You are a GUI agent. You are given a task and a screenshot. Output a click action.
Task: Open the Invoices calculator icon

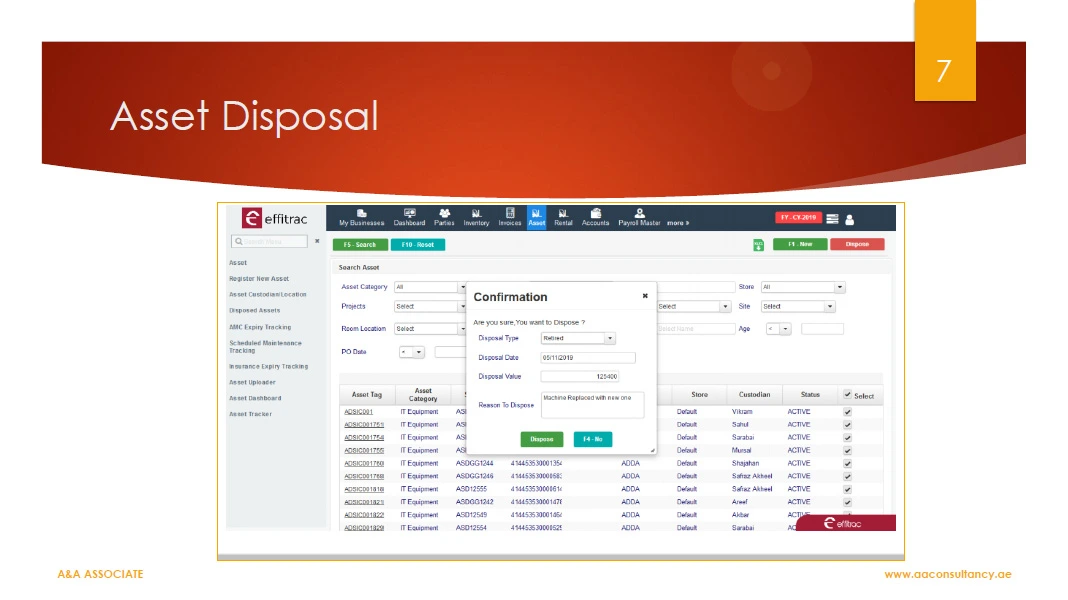pos(510,213)
